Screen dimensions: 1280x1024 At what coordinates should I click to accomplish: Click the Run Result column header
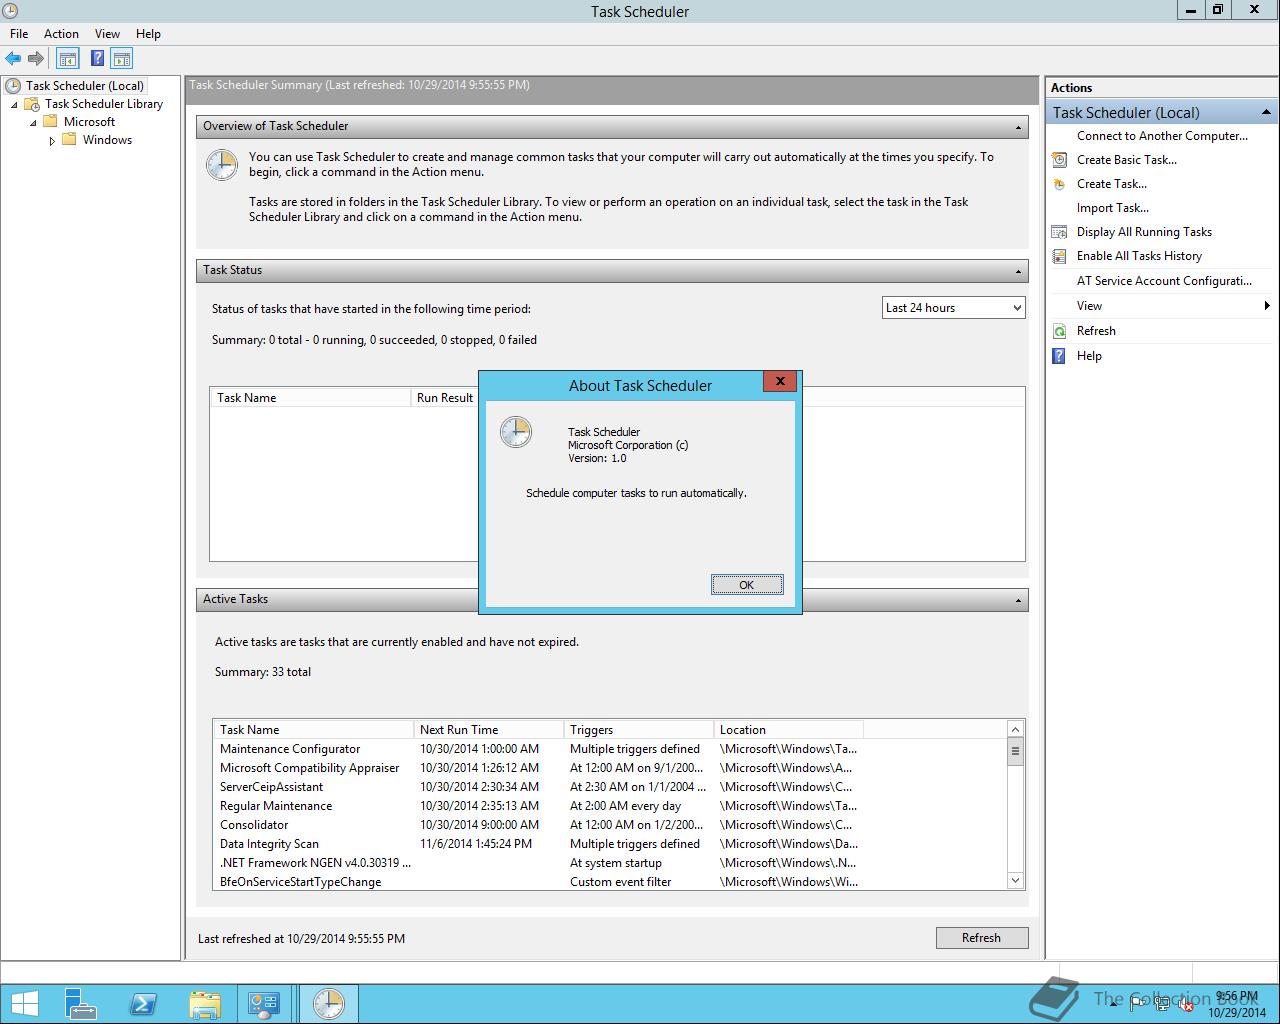tap(444, 398)
